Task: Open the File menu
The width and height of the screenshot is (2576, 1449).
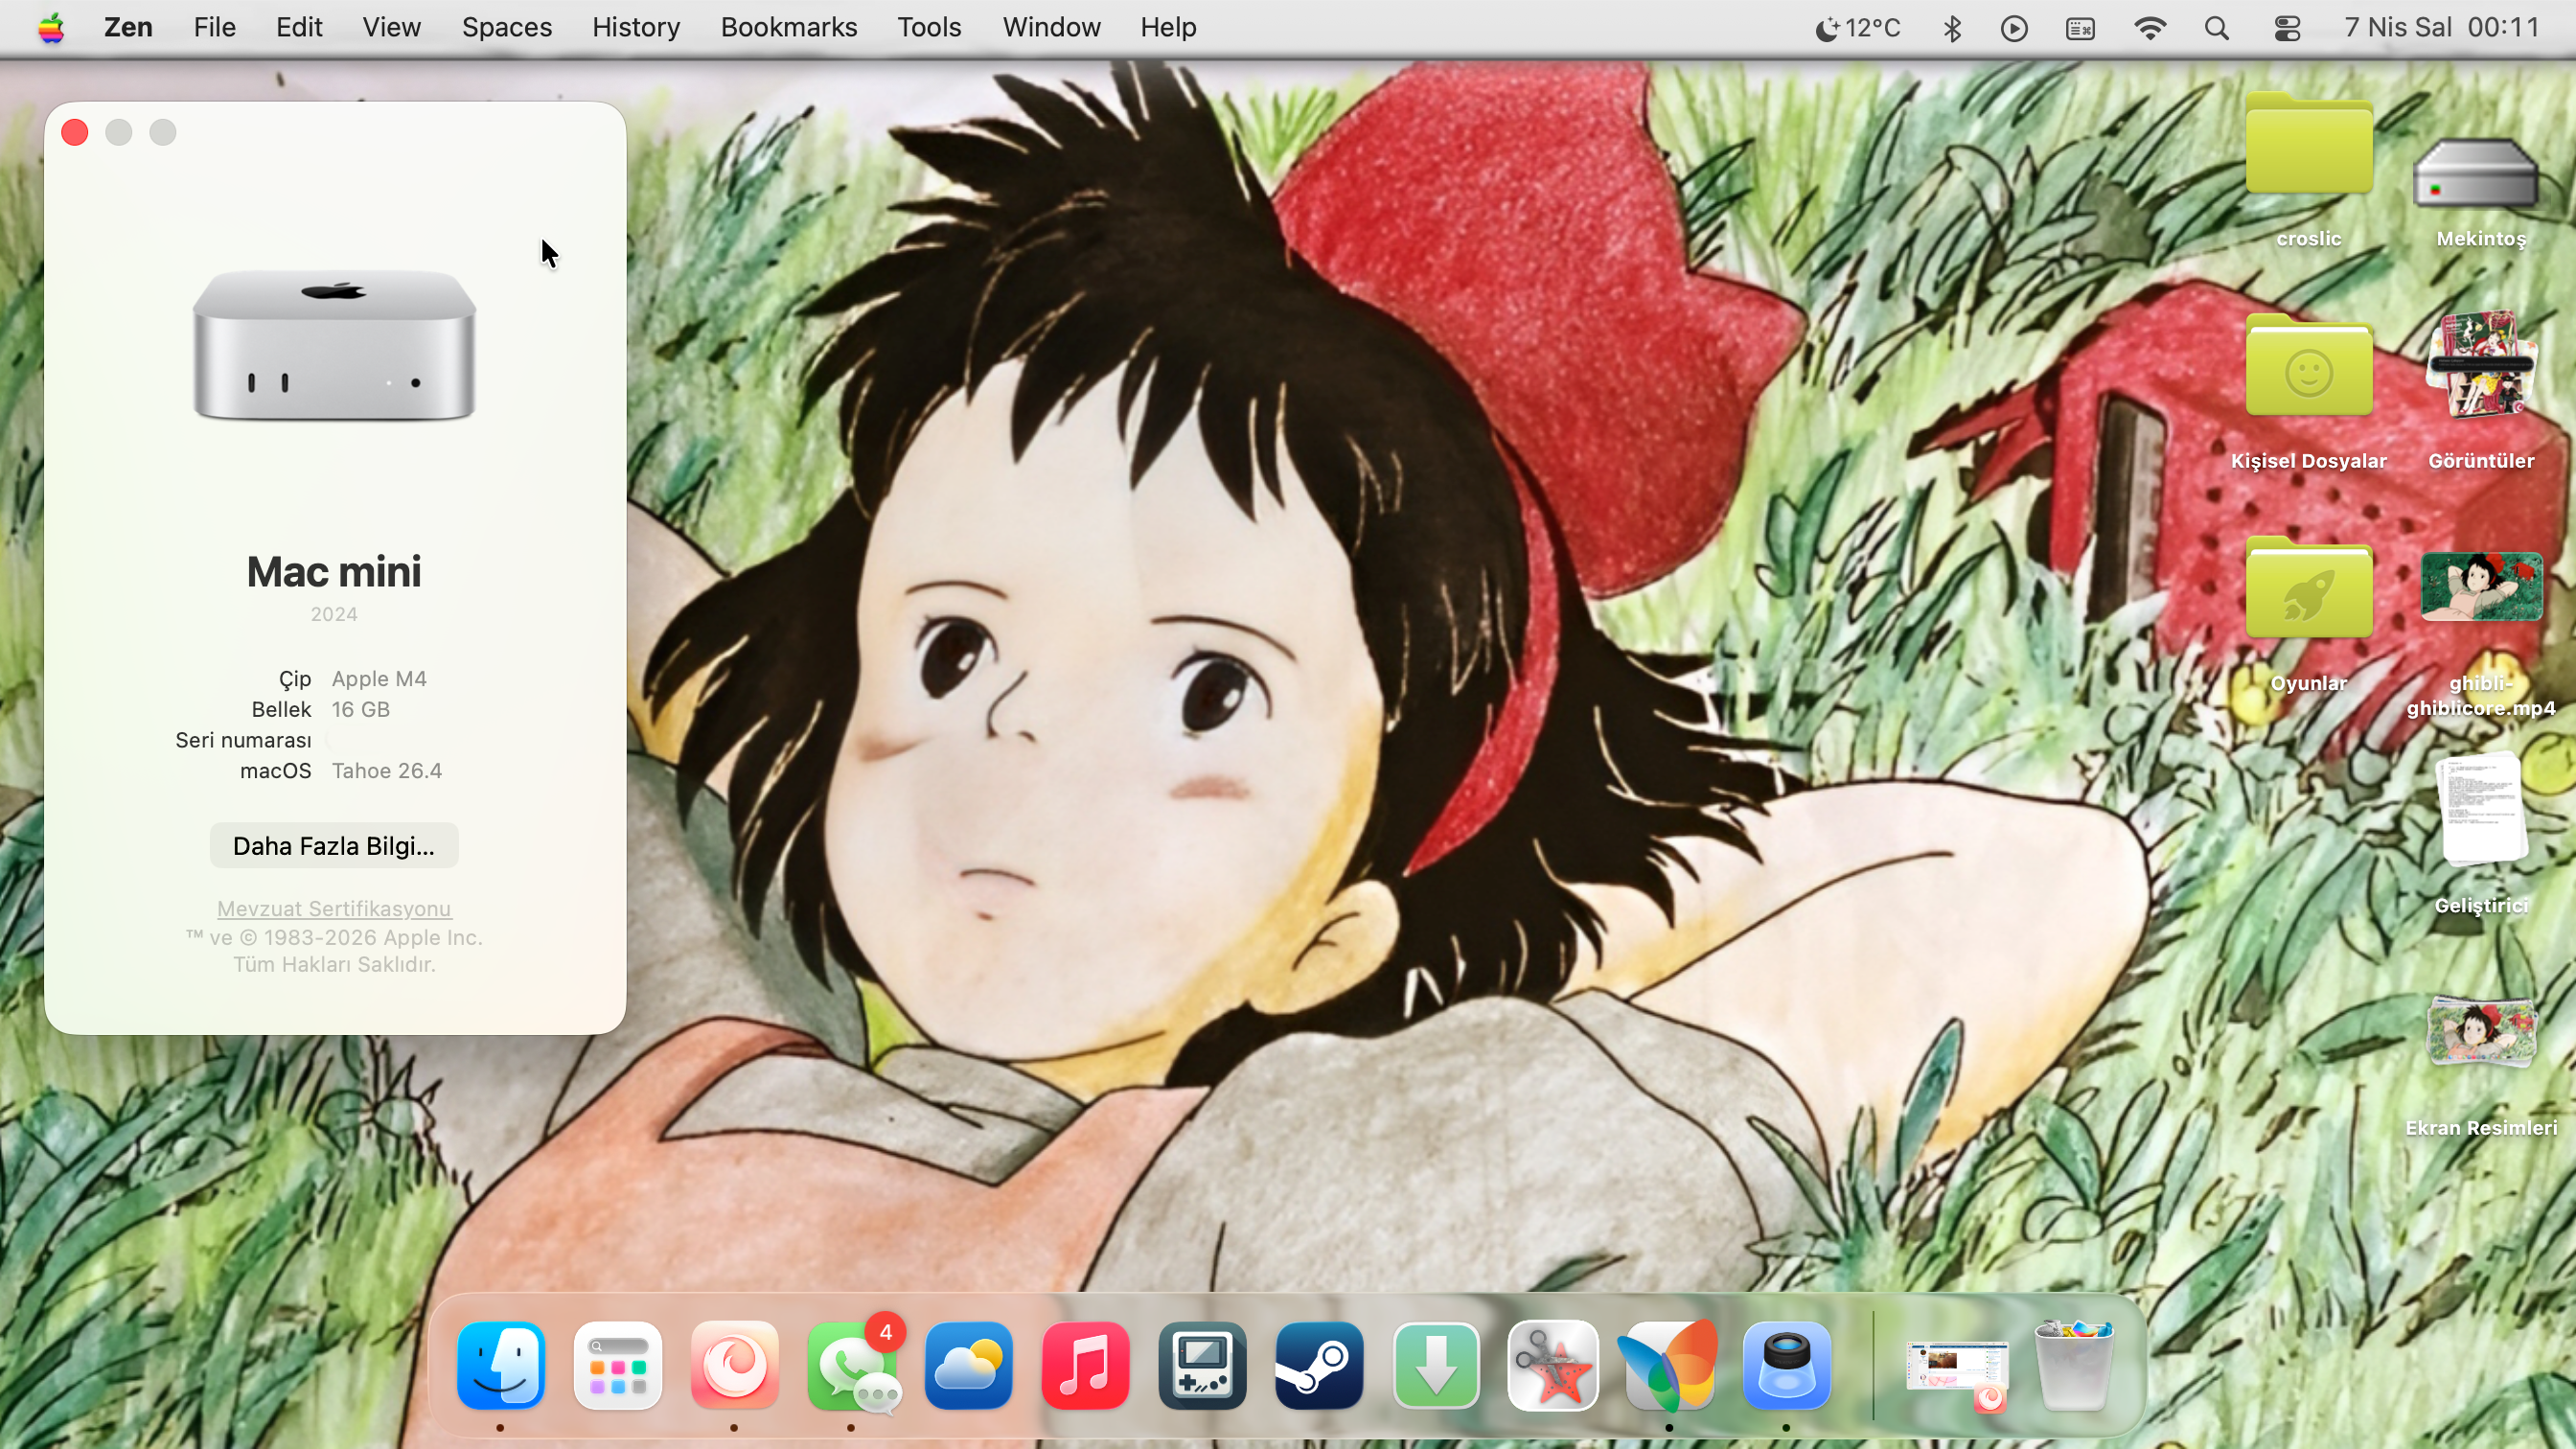Action: pos(215,28)
